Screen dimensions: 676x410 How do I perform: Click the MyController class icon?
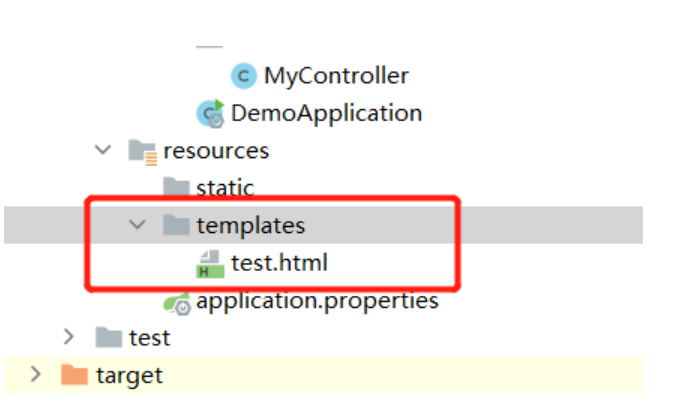click(x=243, y=75)
